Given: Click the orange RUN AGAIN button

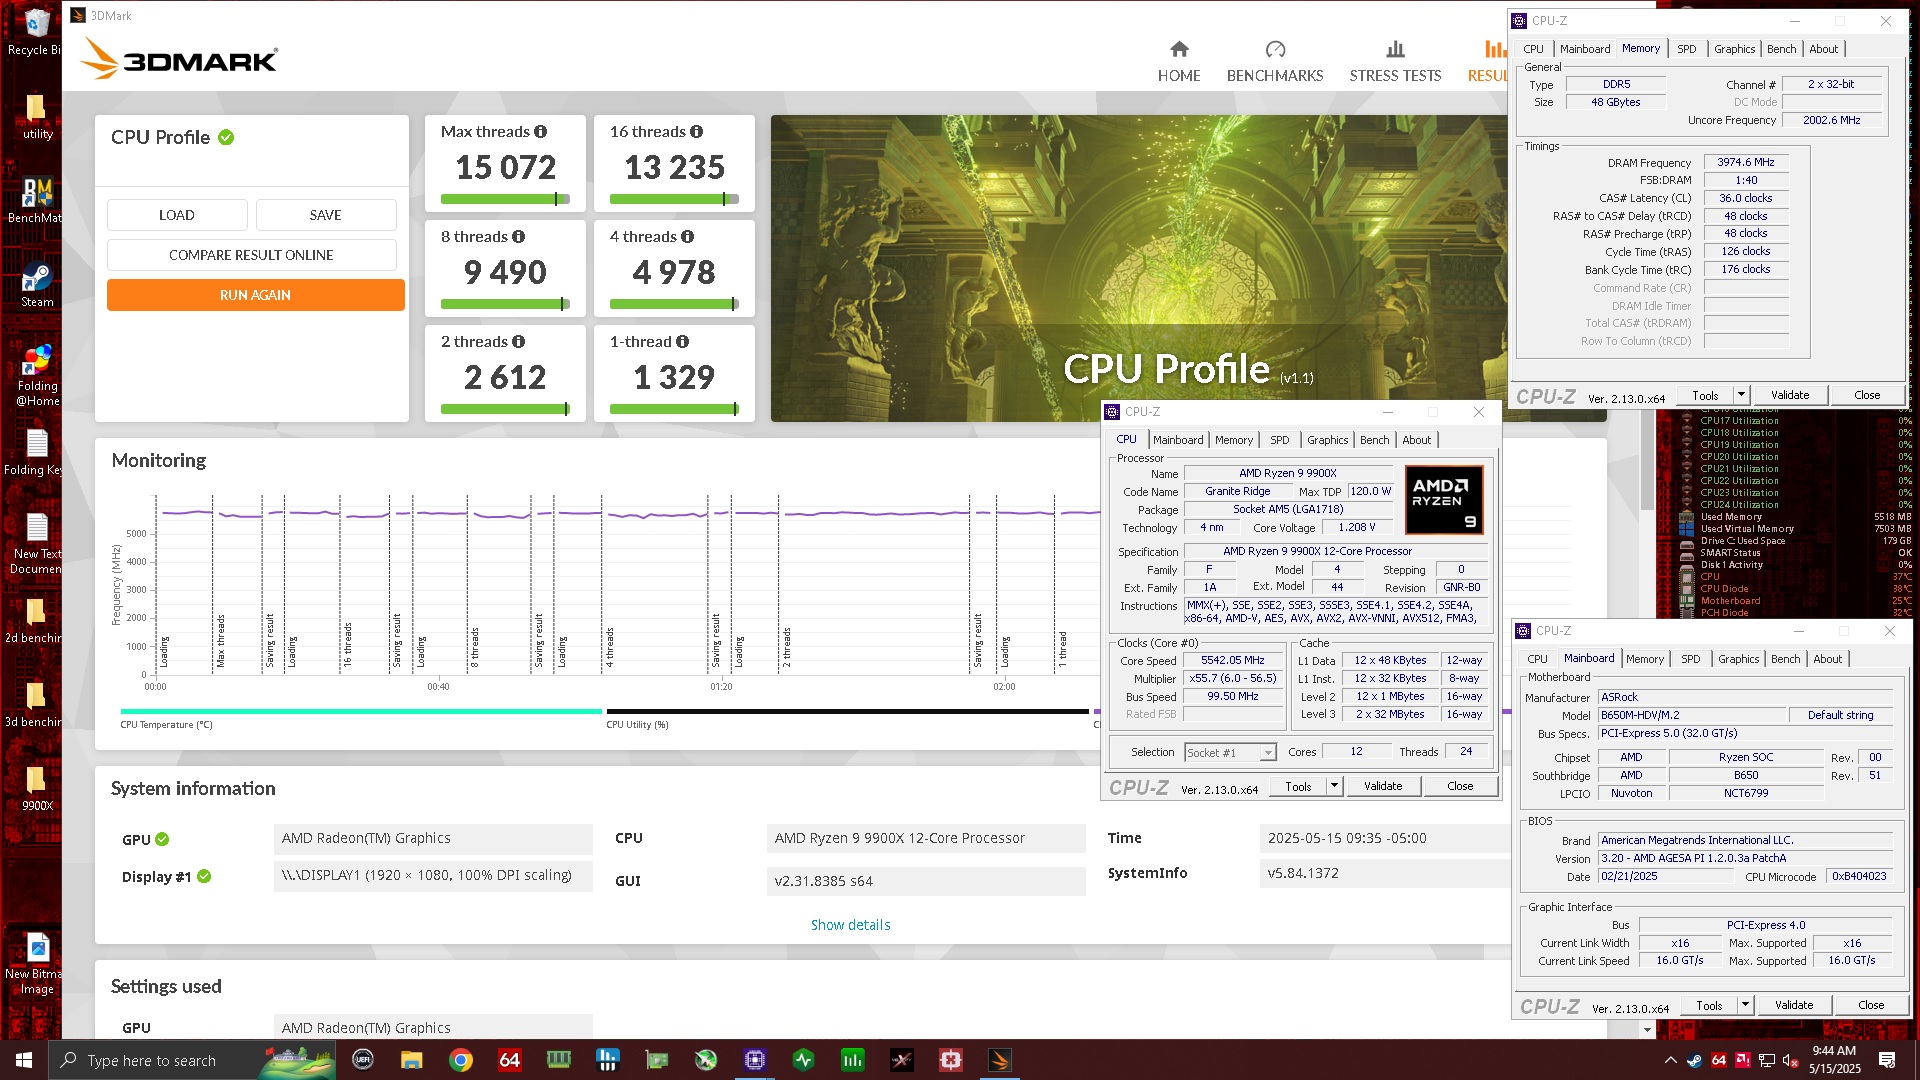Looking at the screenshot, I should (255, 295).
